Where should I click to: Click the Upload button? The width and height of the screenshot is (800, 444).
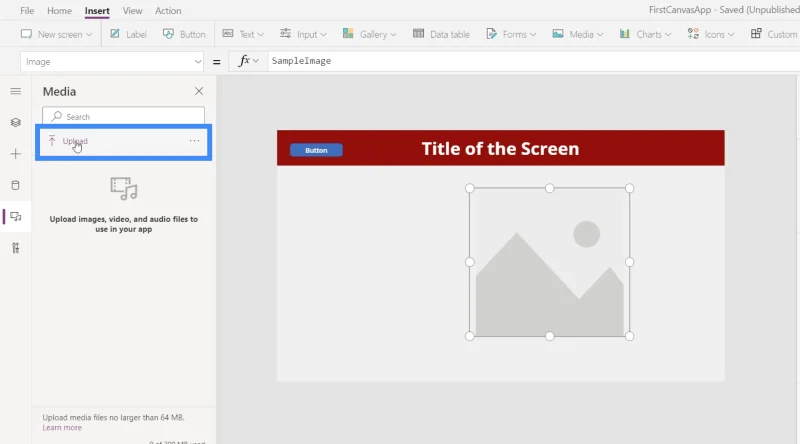68,141
